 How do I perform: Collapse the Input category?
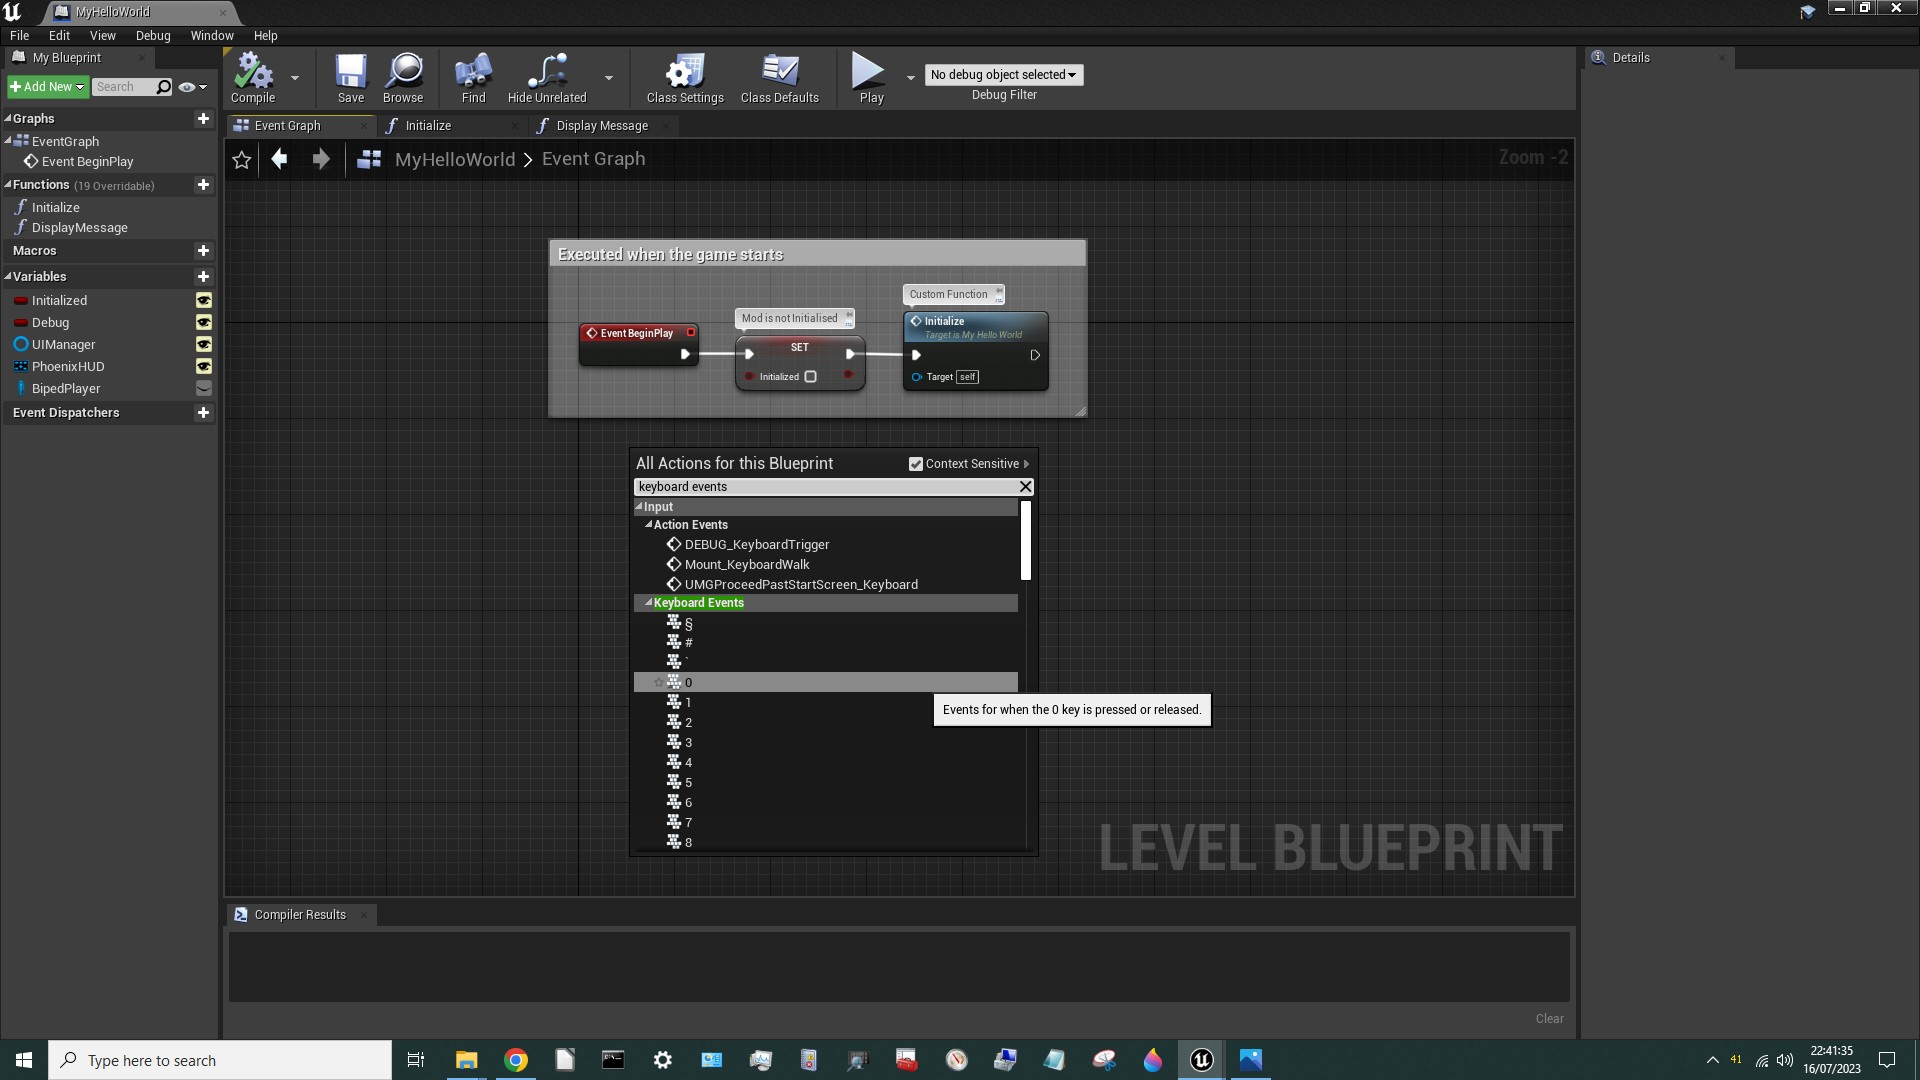(639, 506)
